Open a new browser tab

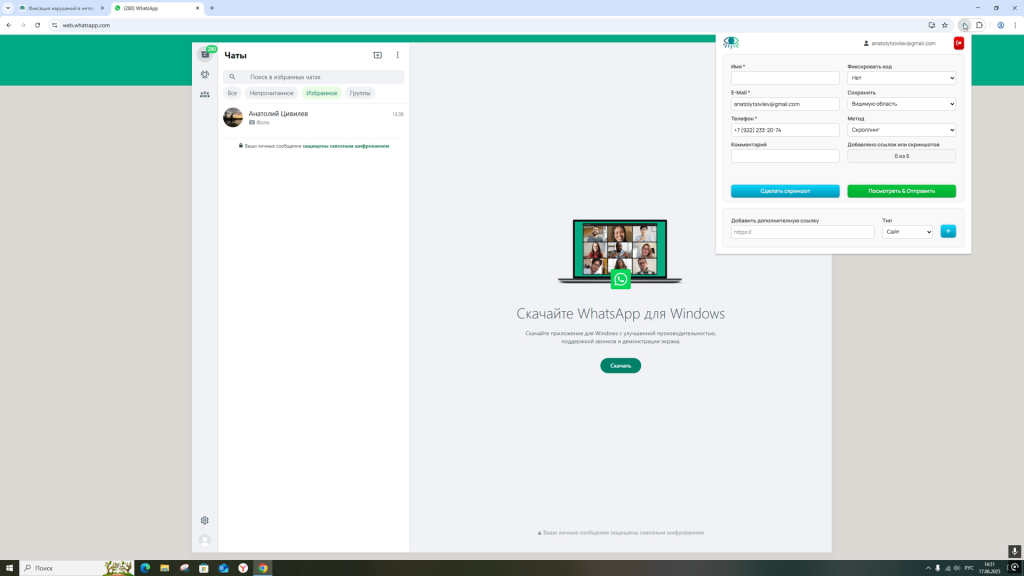click(212, 8)
